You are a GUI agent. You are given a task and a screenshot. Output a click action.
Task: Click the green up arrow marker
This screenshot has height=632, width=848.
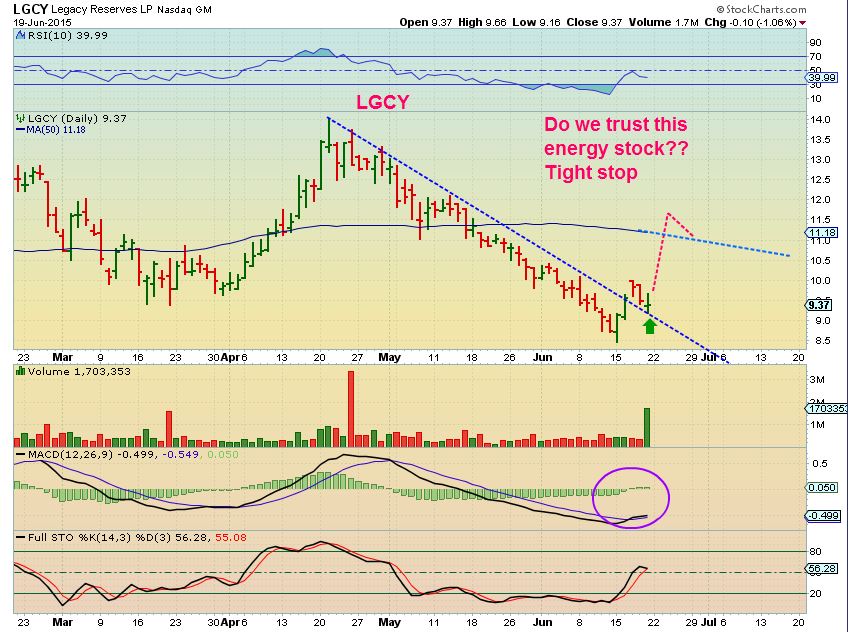(x=650, y=325)
